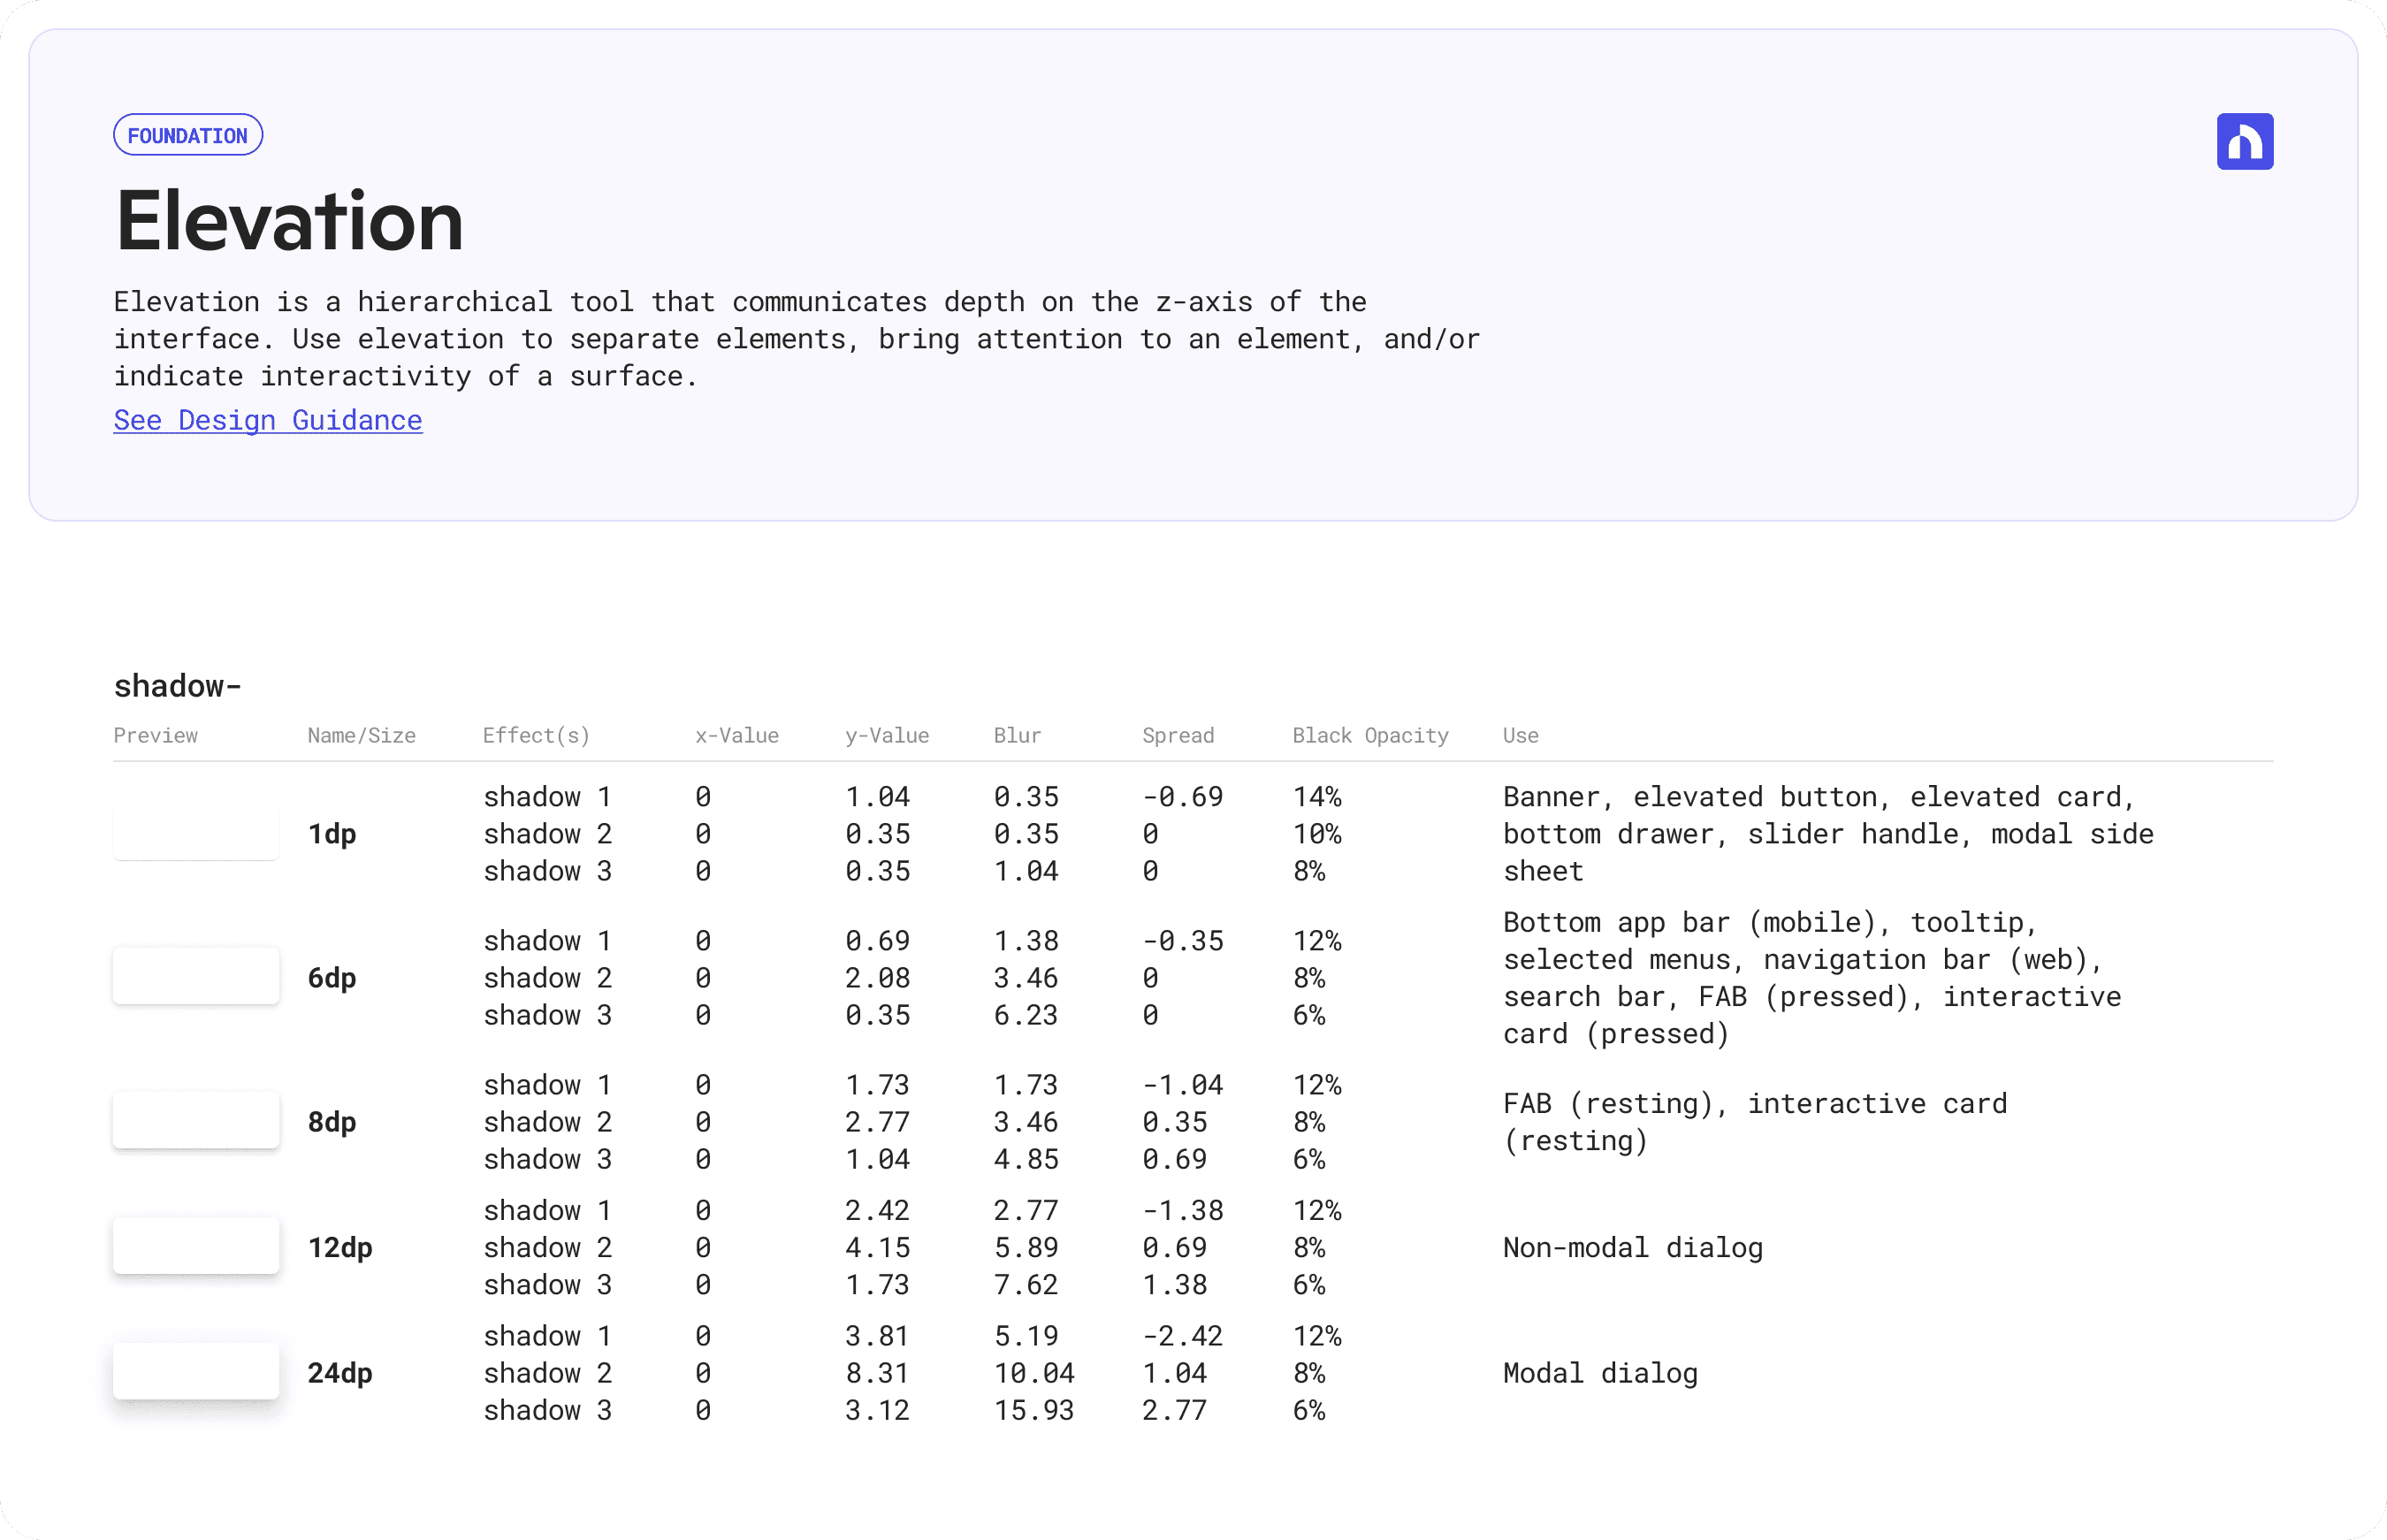Click the y-Value column header

tap(886, 736)
